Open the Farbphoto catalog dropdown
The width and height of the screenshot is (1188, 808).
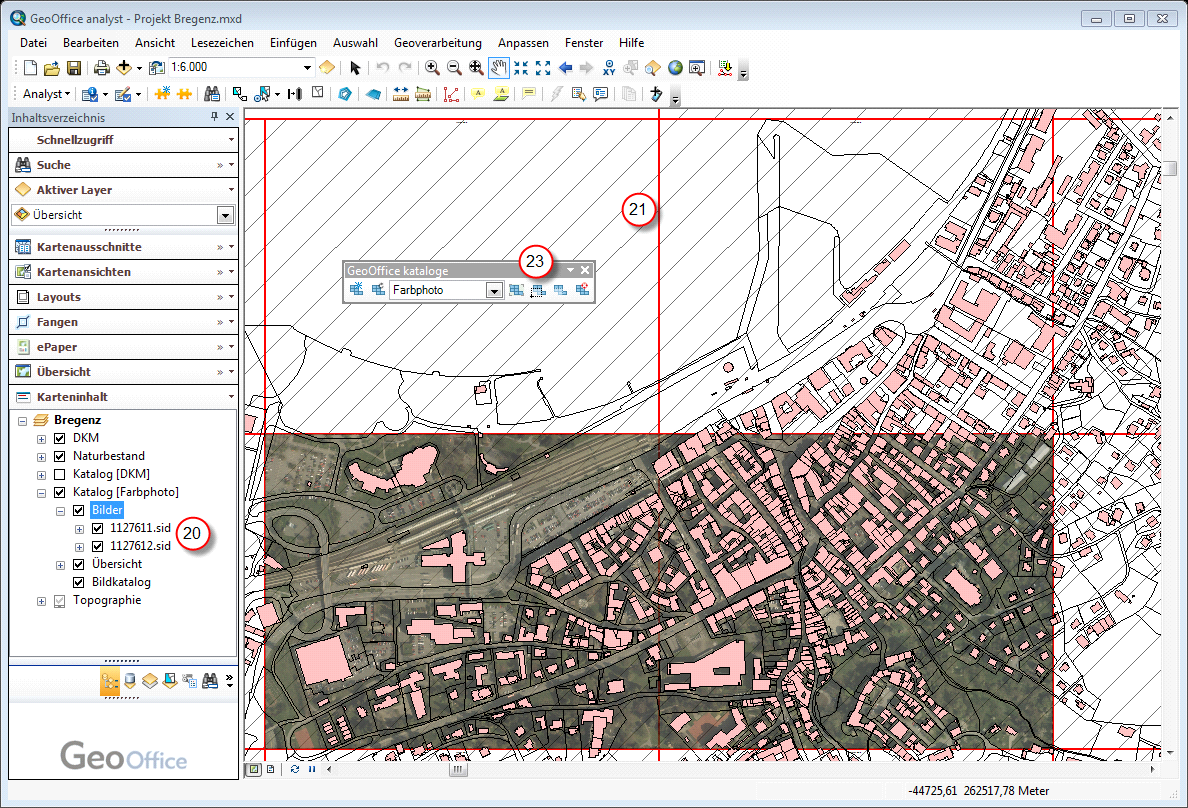[493, 290]
